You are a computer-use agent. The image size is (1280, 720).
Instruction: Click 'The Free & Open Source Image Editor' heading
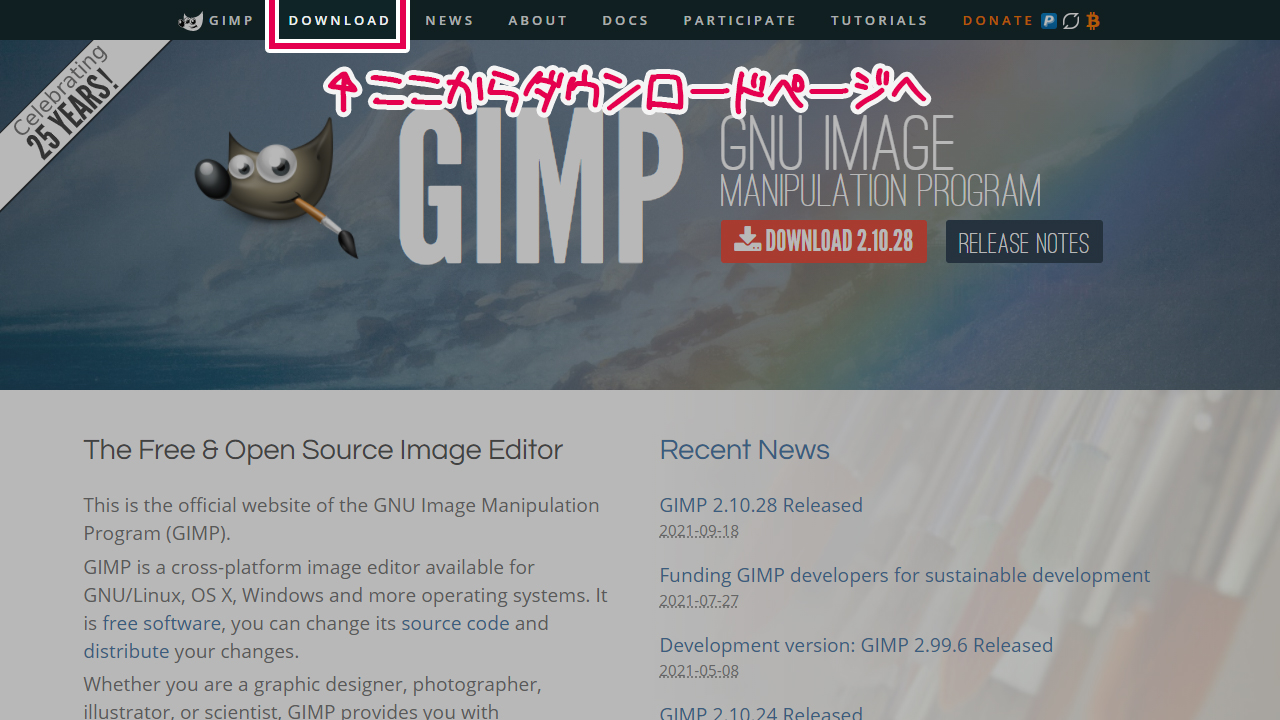323,450
